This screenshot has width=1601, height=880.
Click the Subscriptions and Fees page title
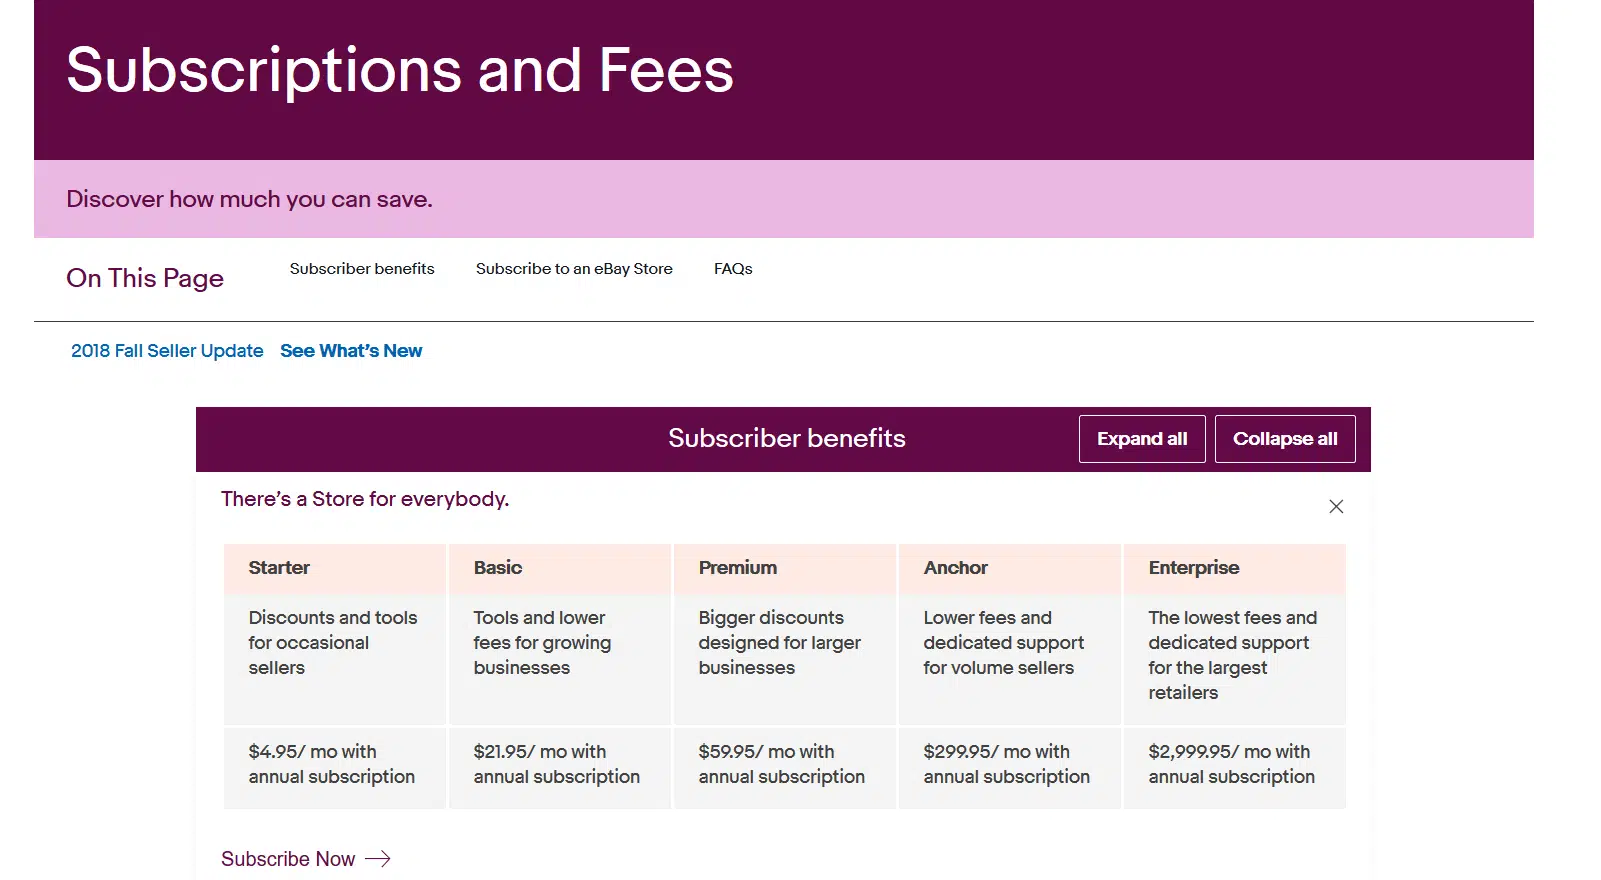point(400,70)
